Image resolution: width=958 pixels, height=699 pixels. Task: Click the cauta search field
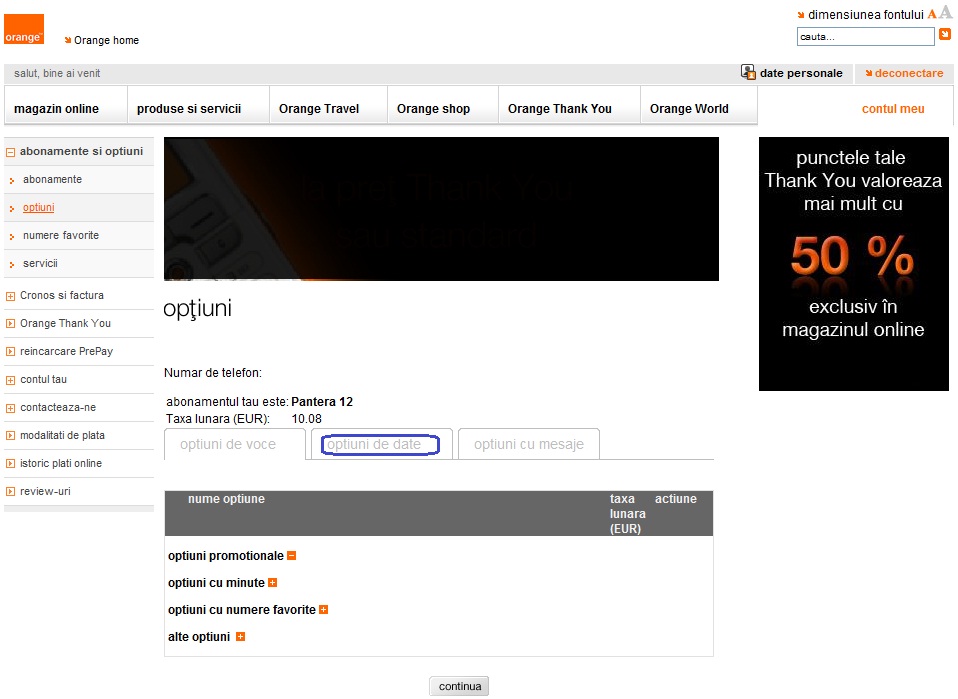tap(865, 37)
